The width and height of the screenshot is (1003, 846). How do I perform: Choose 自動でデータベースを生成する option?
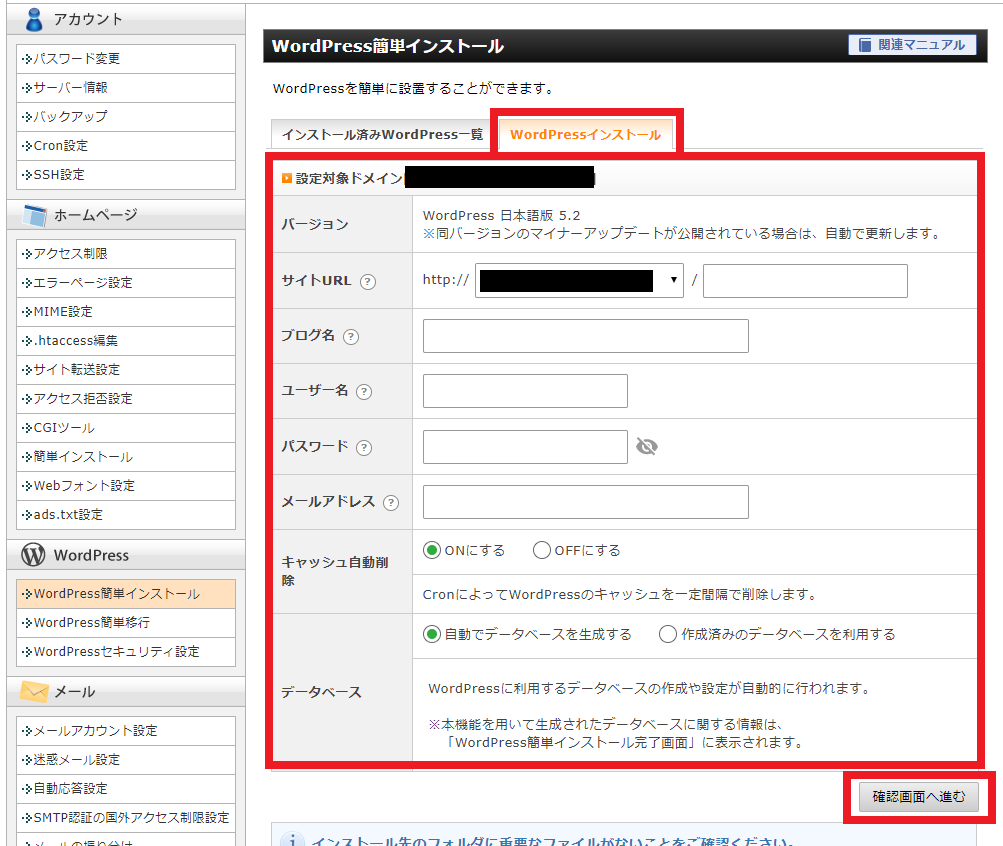click(x=432, y=634)
